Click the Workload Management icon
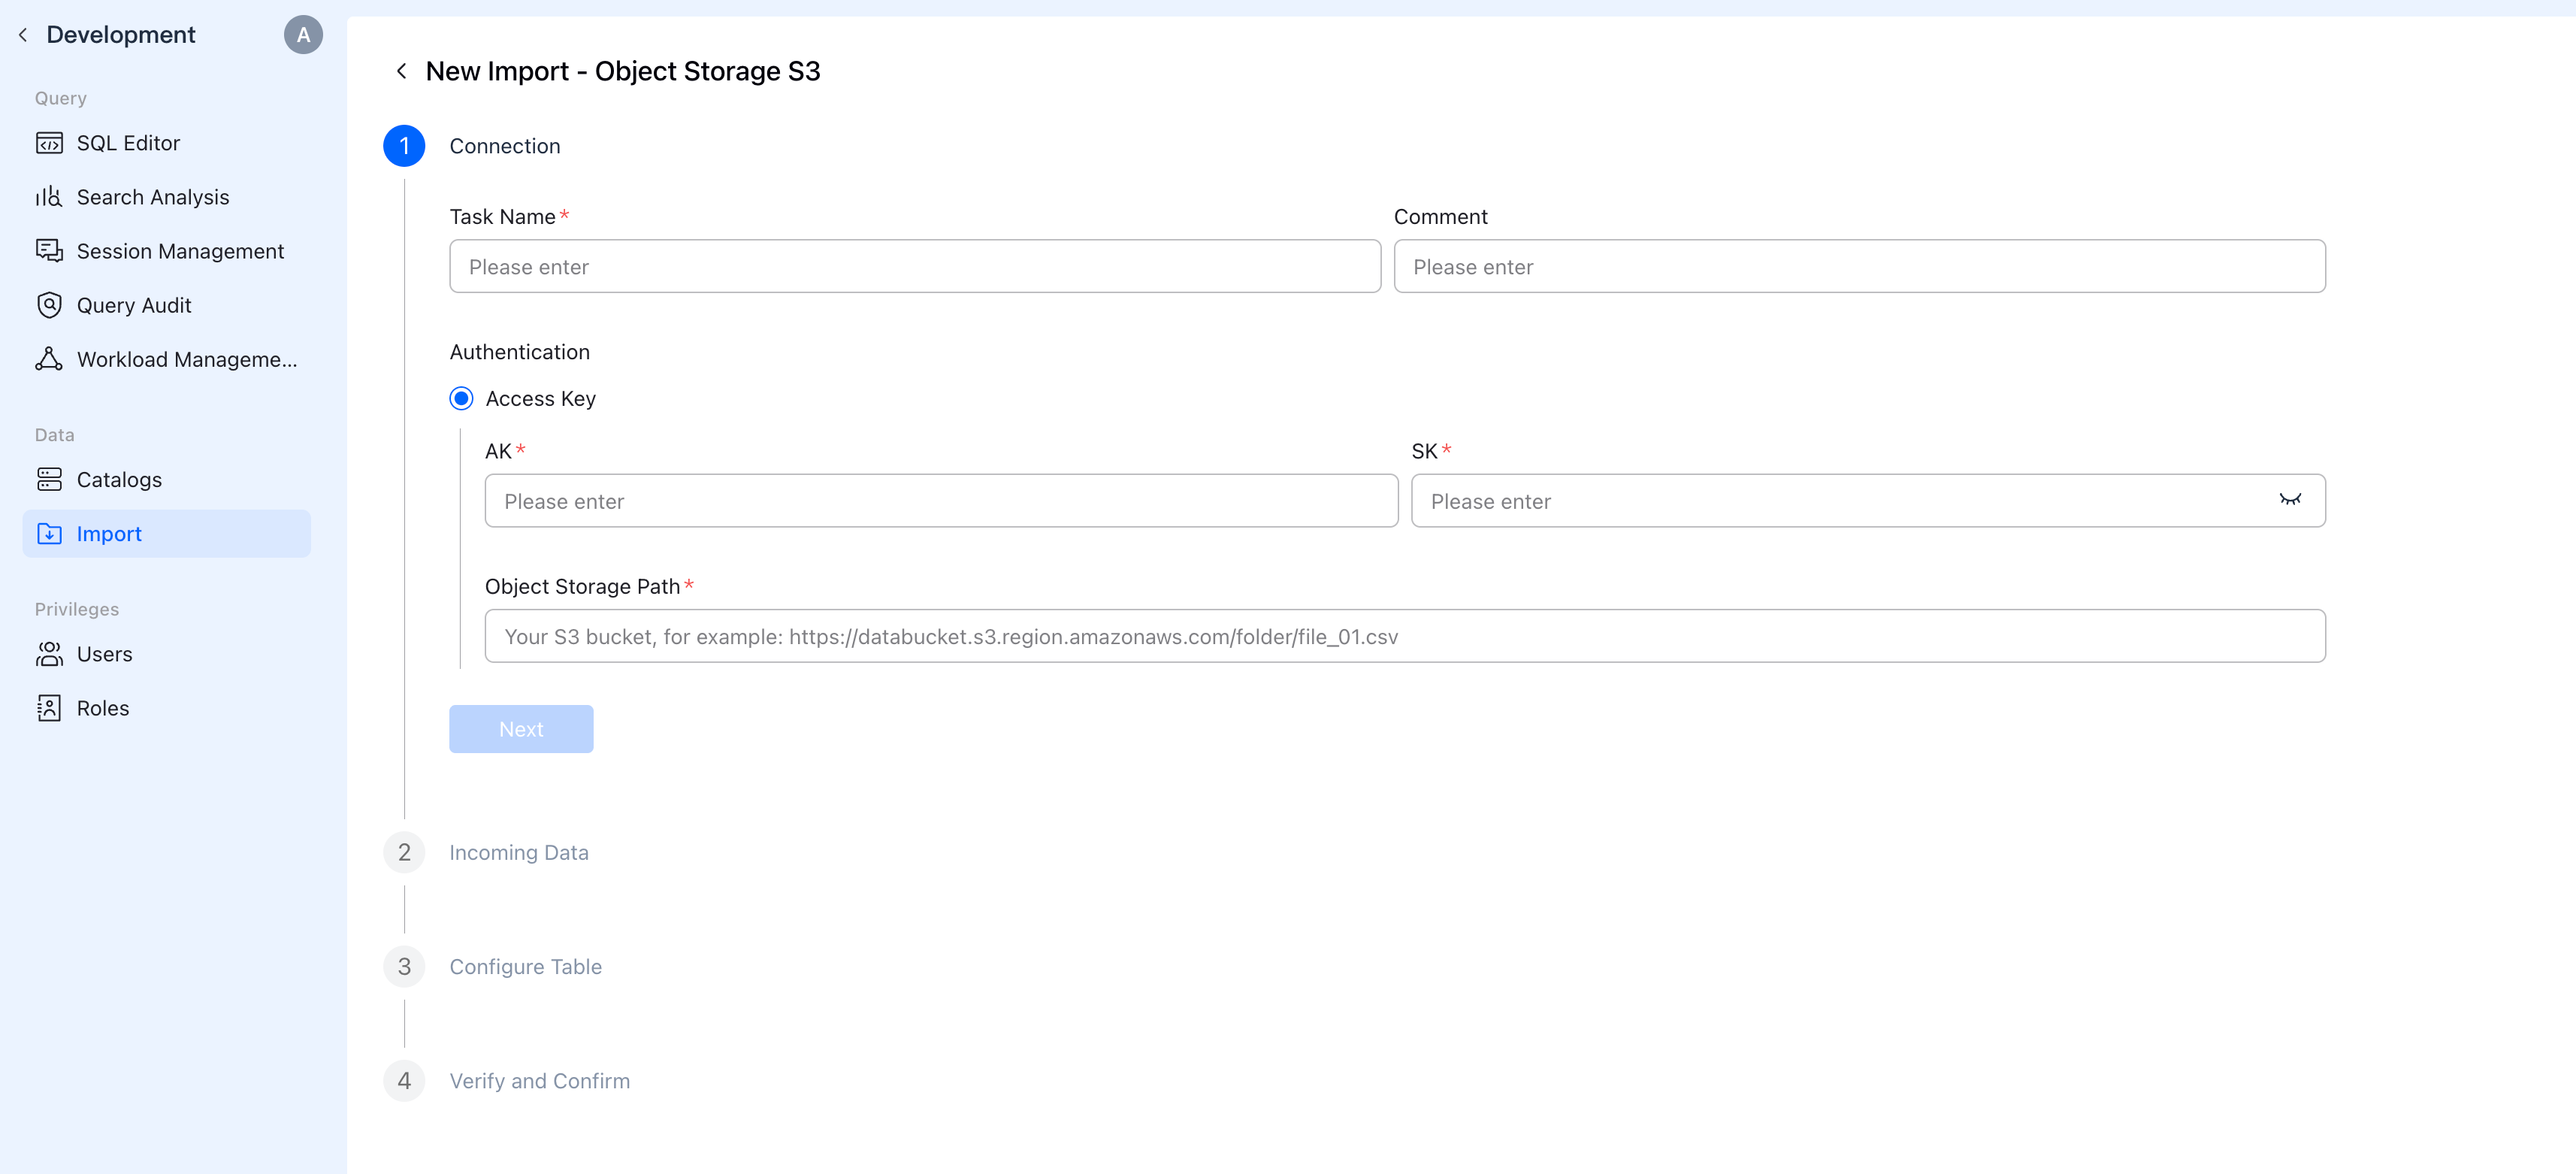 pyautogui.click(x=49, y=359)
